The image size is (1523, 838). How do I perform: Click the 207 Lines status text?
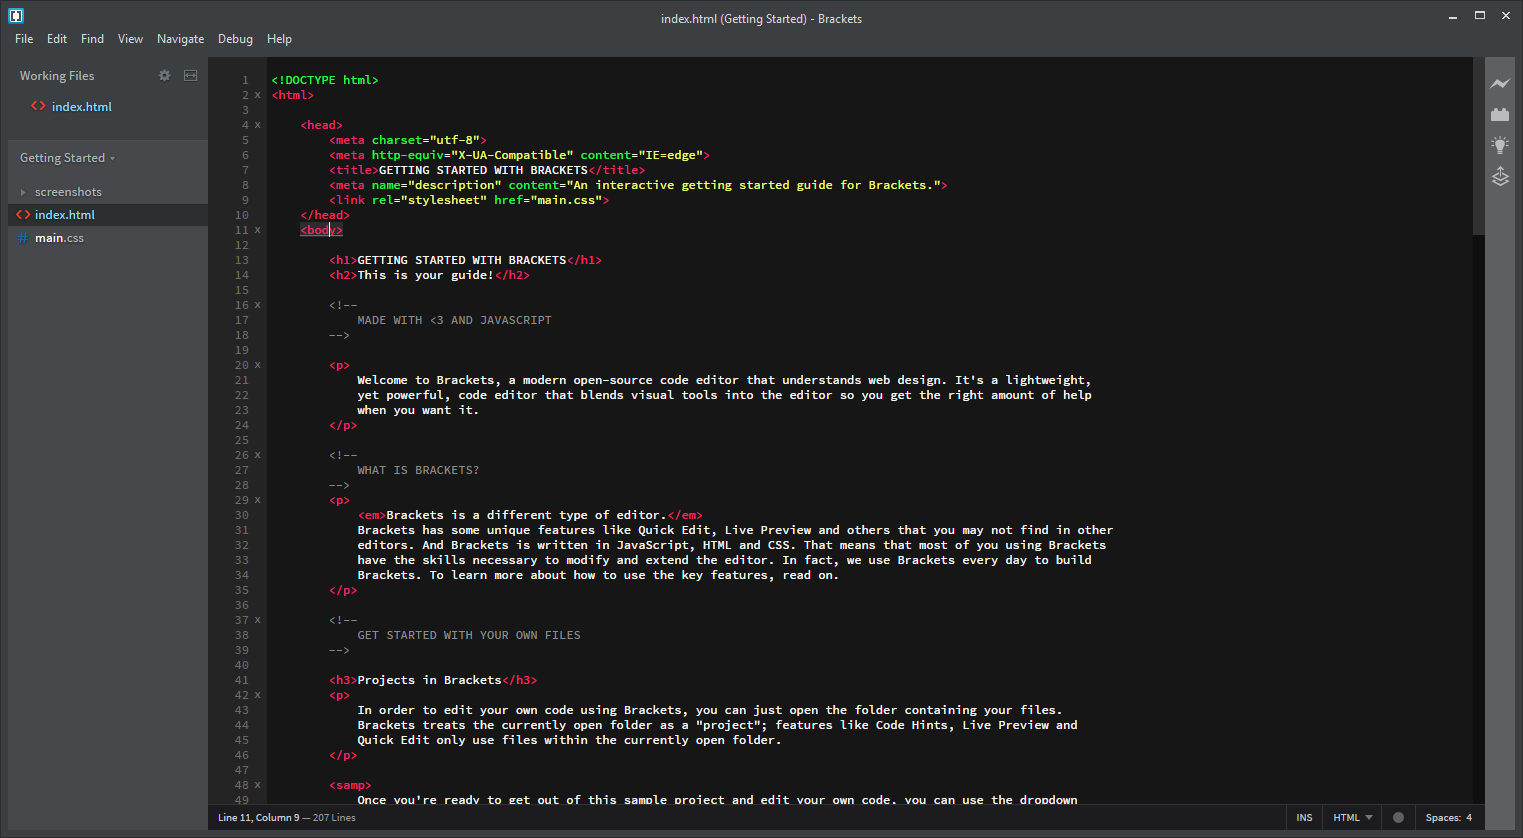334,818
